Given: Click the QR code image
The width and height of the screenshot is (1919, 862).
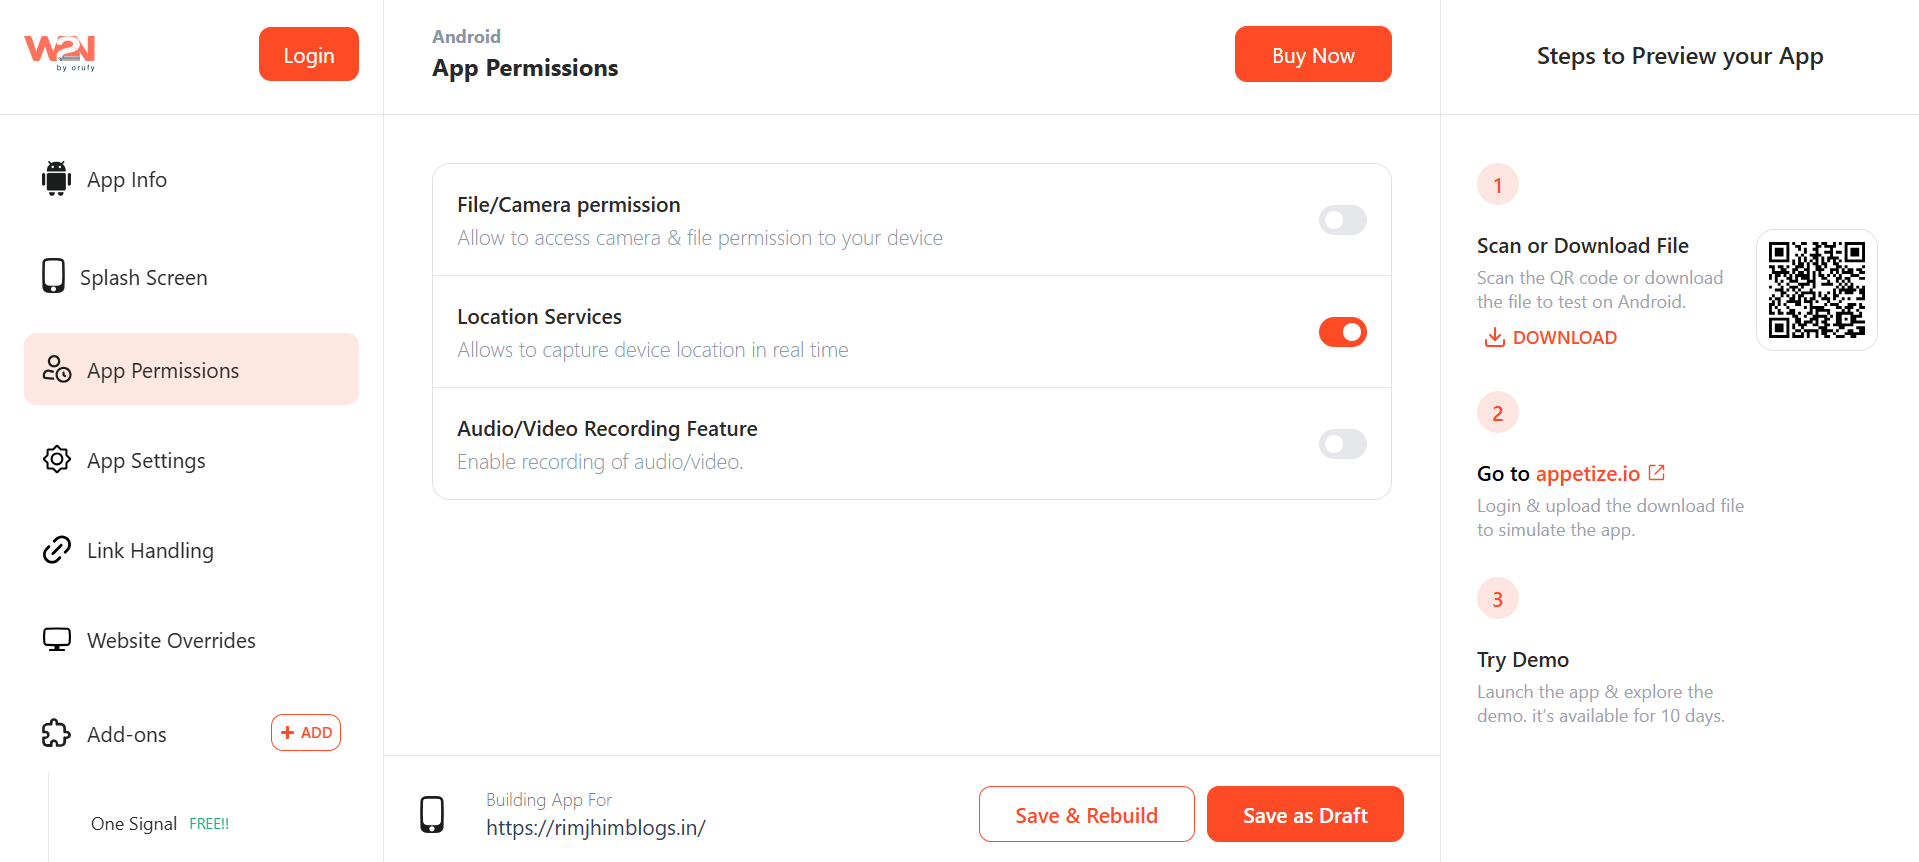Looking at the screenshot, I should point(1816,290).
